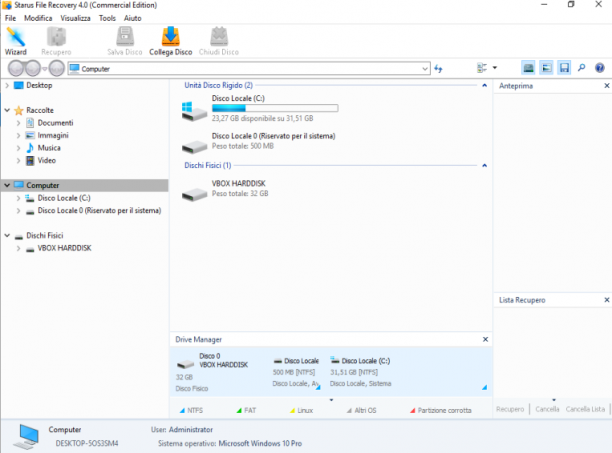612x453 pixels.
Task: Click the up-level round navigation button
Action: [57, 69]
